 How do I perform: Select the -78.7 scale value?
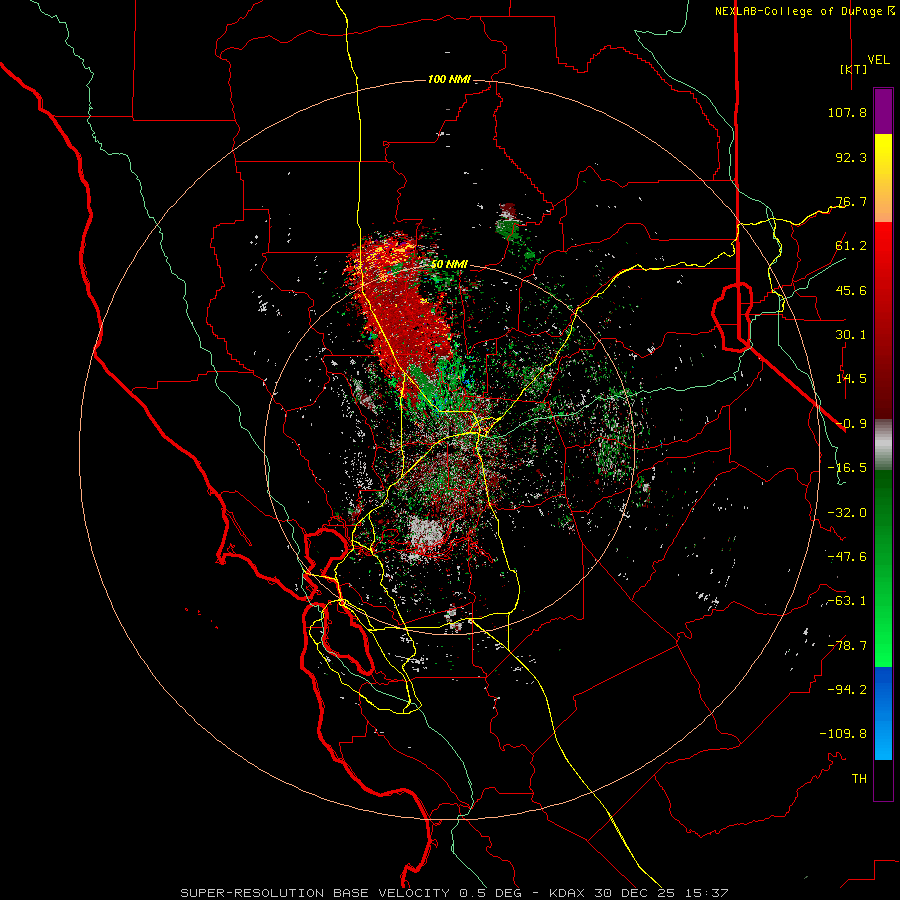(x=847, y=646)
